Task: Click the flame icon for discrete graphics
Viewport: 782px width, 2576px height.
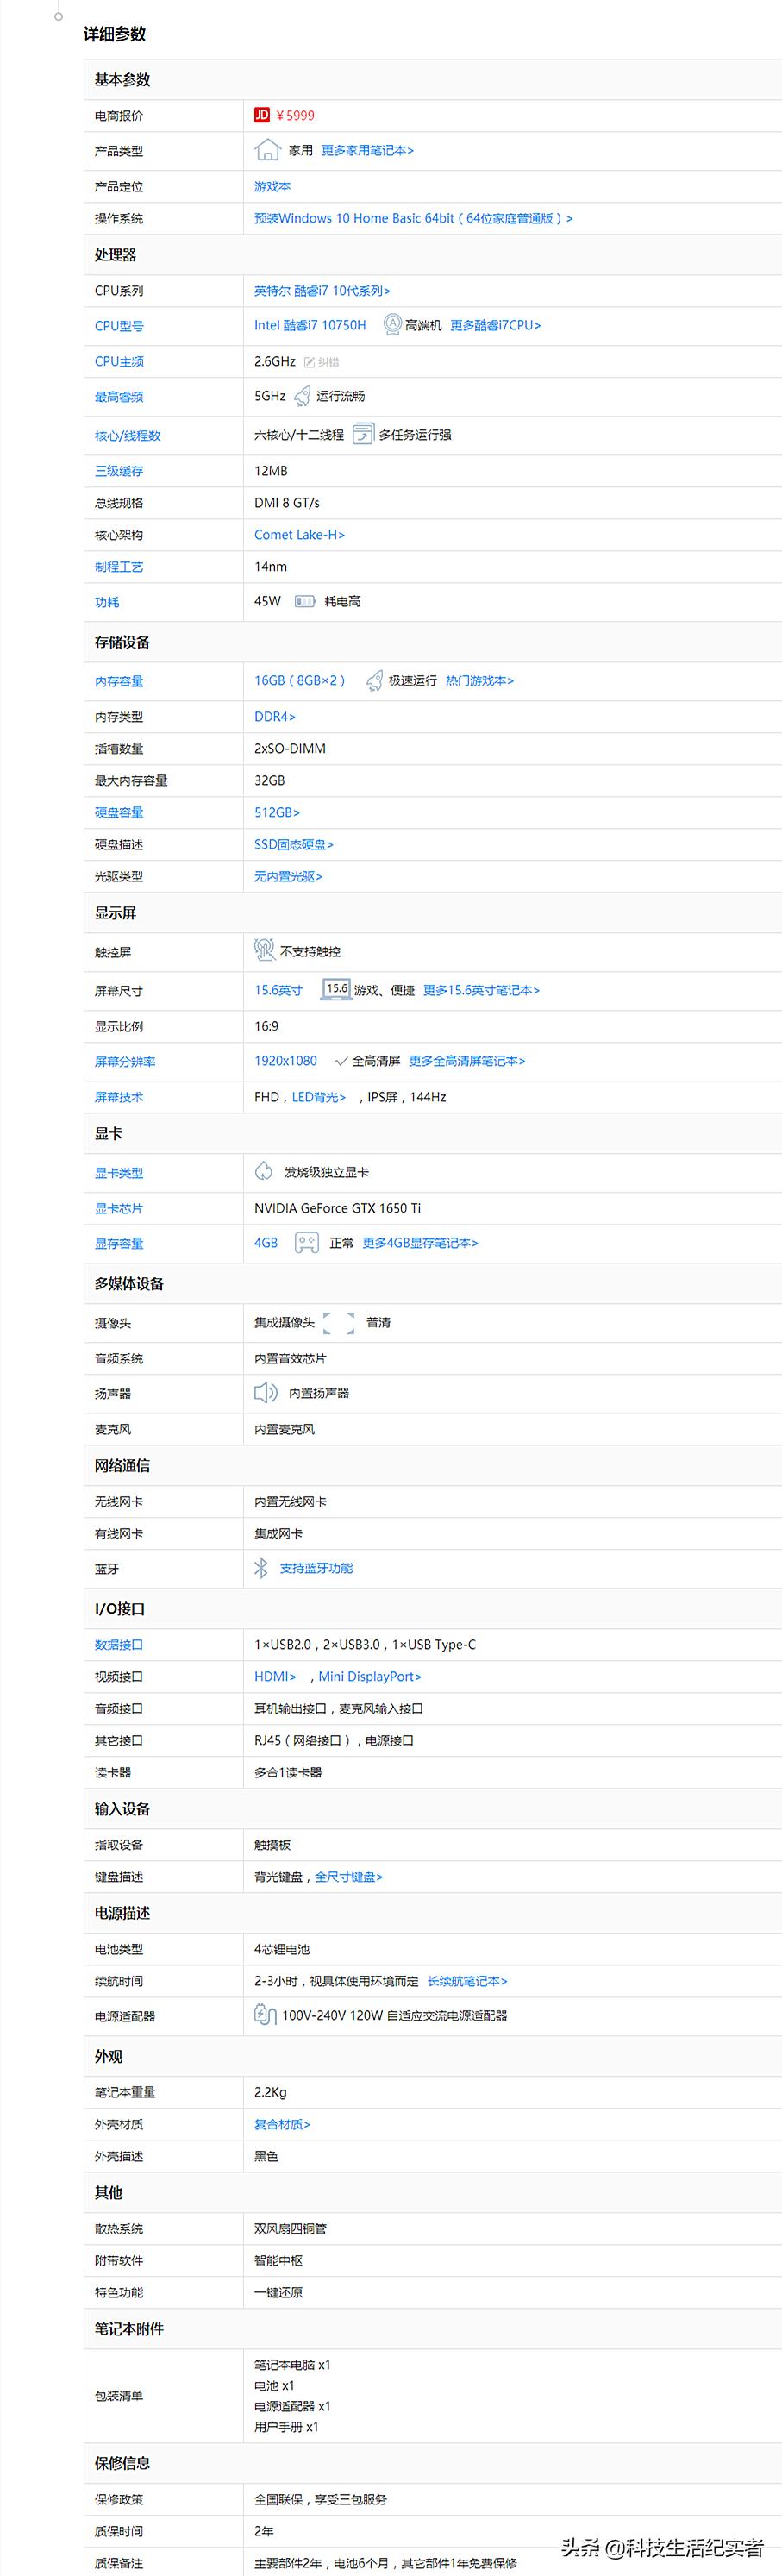Action: pyautogui.click(x=264, y=1171)
